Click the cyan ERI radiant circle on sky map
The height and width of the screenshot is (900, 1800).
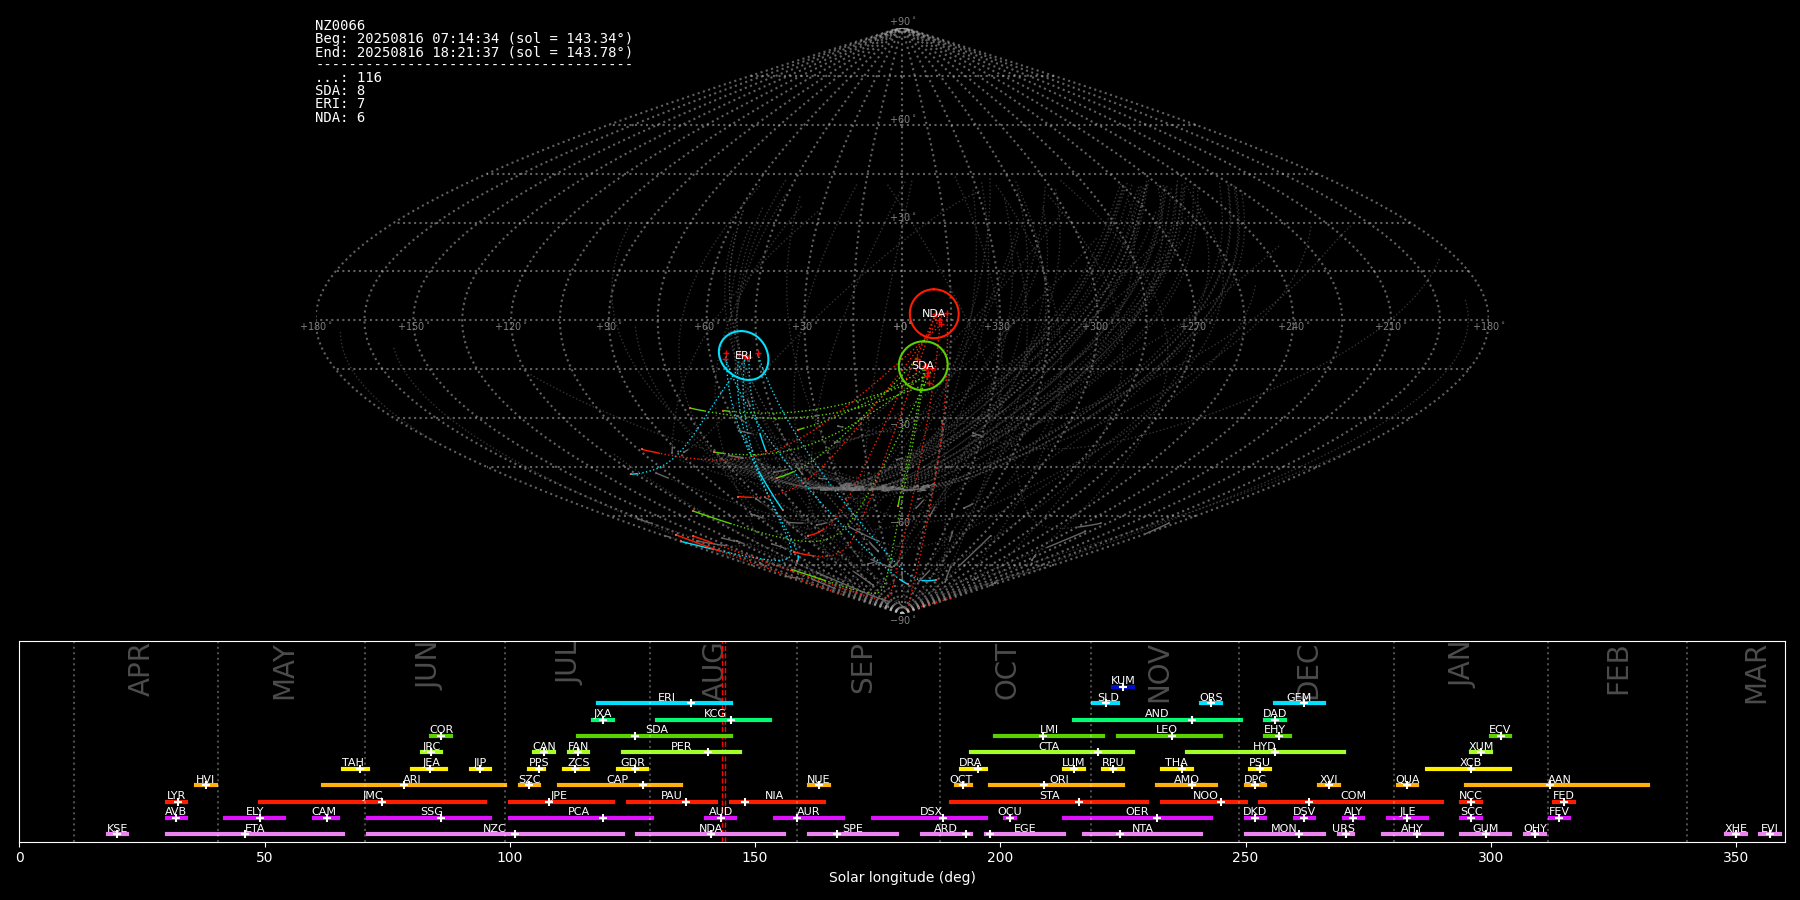[x=744, y=355]
